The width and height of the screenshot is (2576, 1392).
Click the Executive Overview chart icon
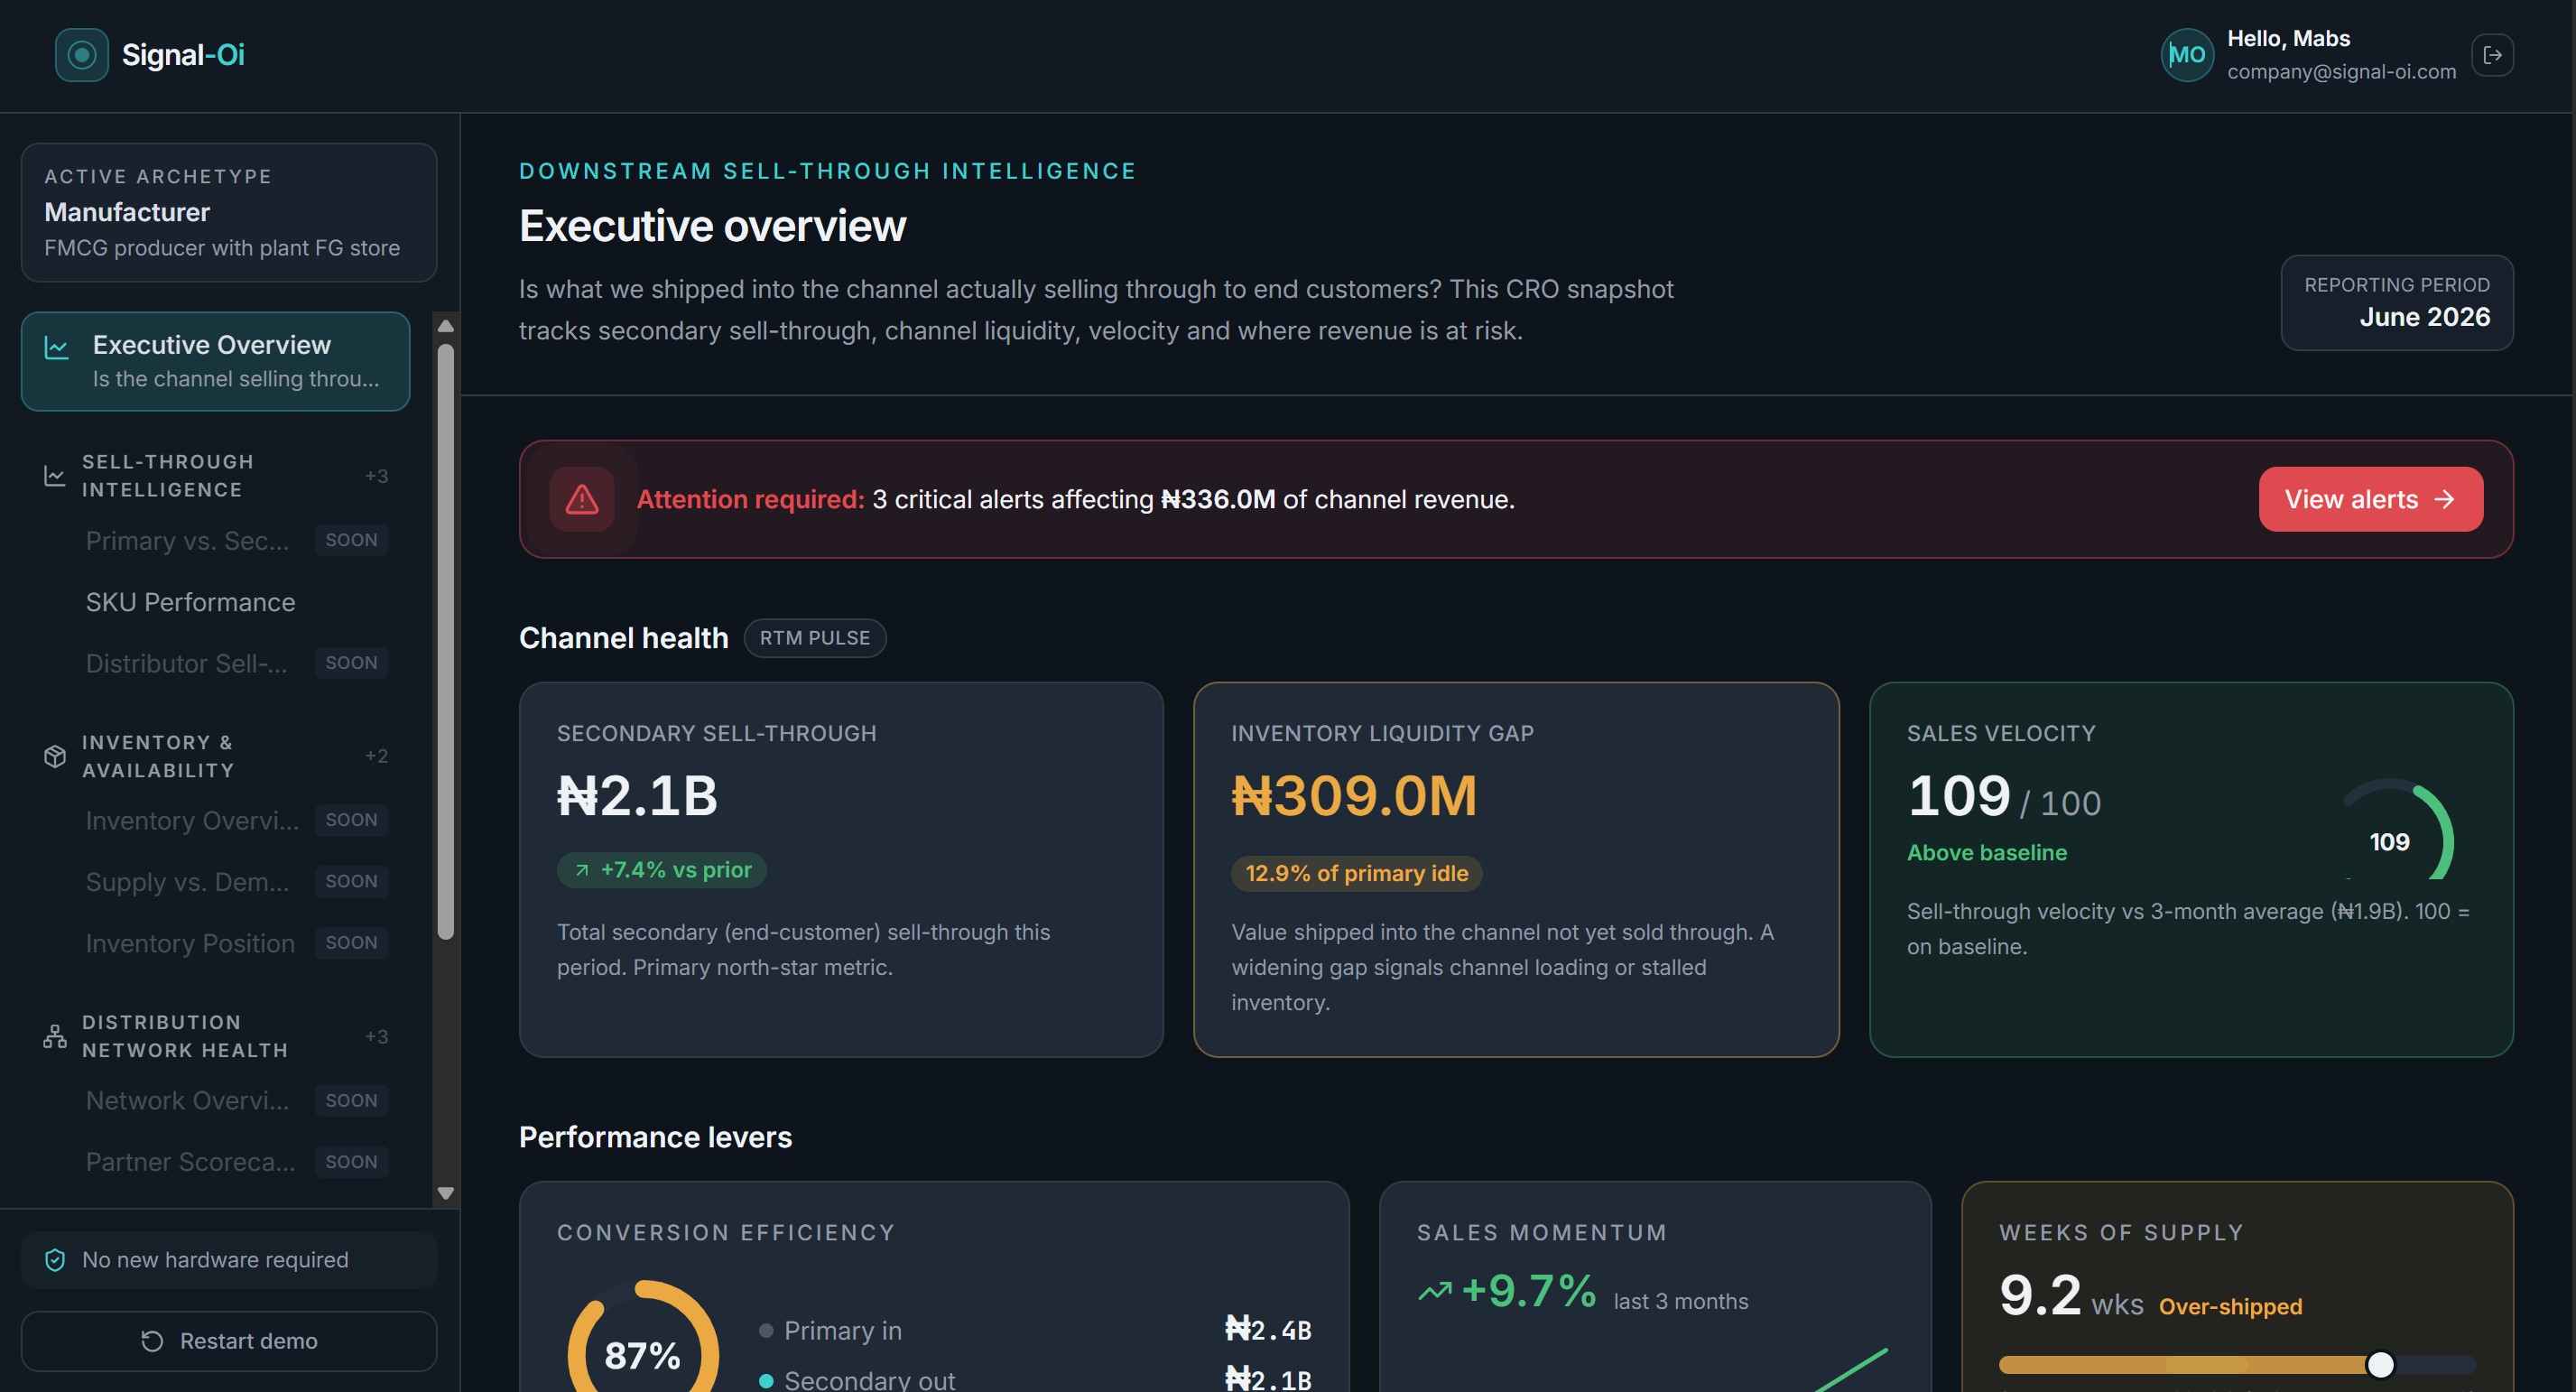[57, 347]
